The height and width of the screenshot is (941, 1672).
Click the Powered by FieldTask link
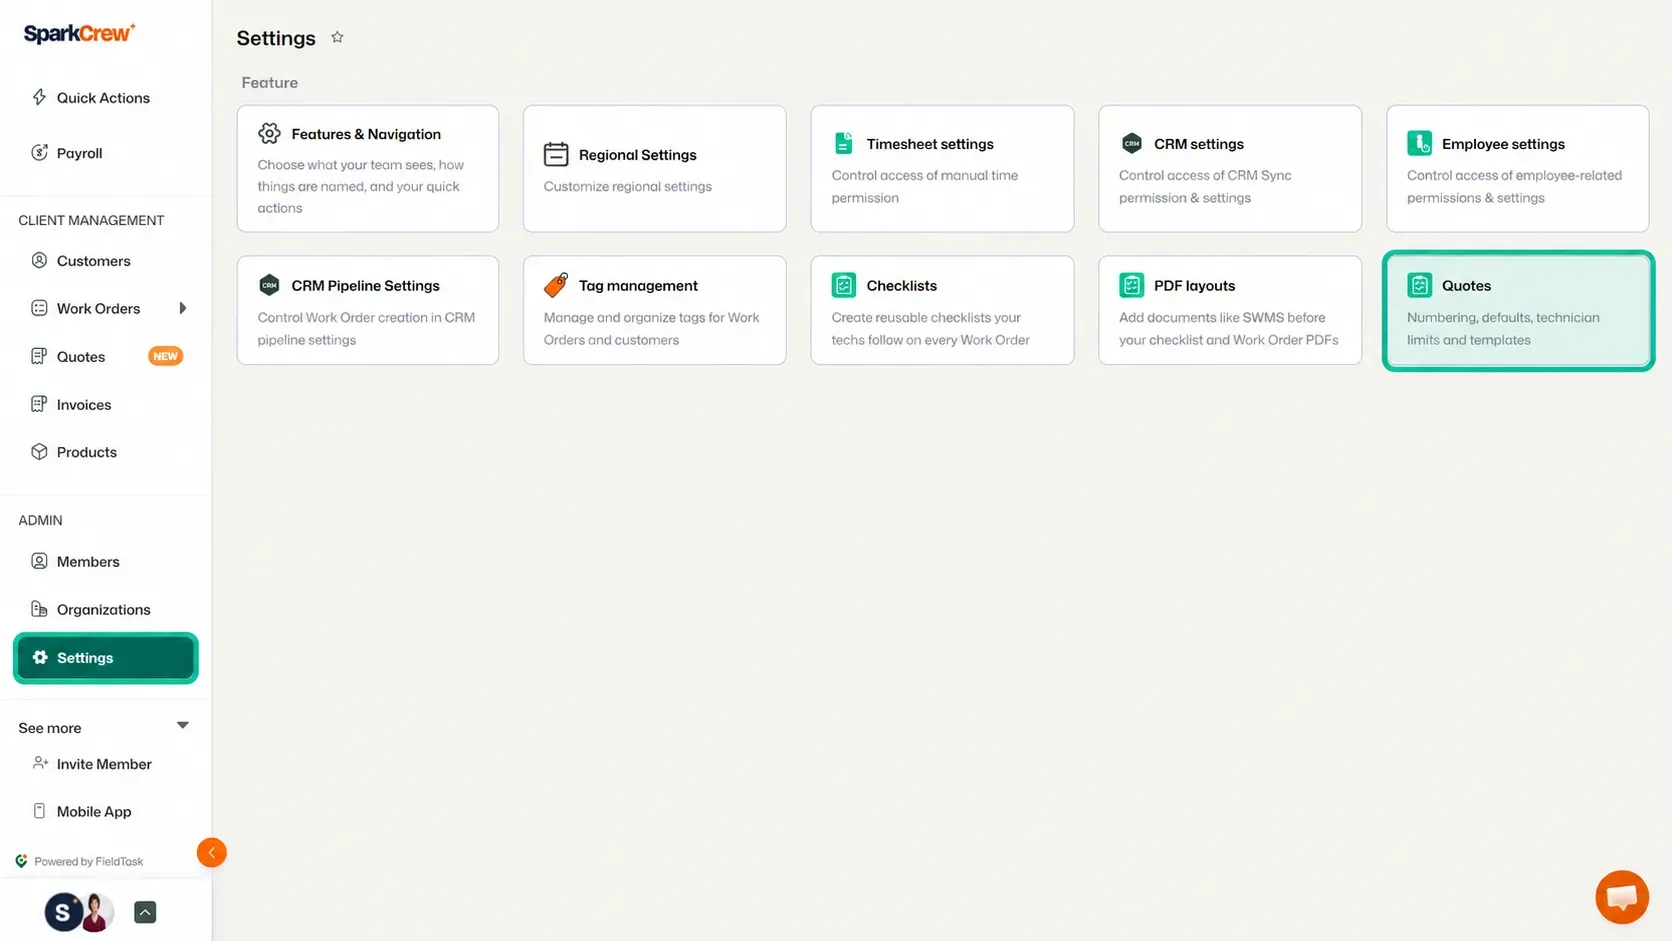click(80, 861)
